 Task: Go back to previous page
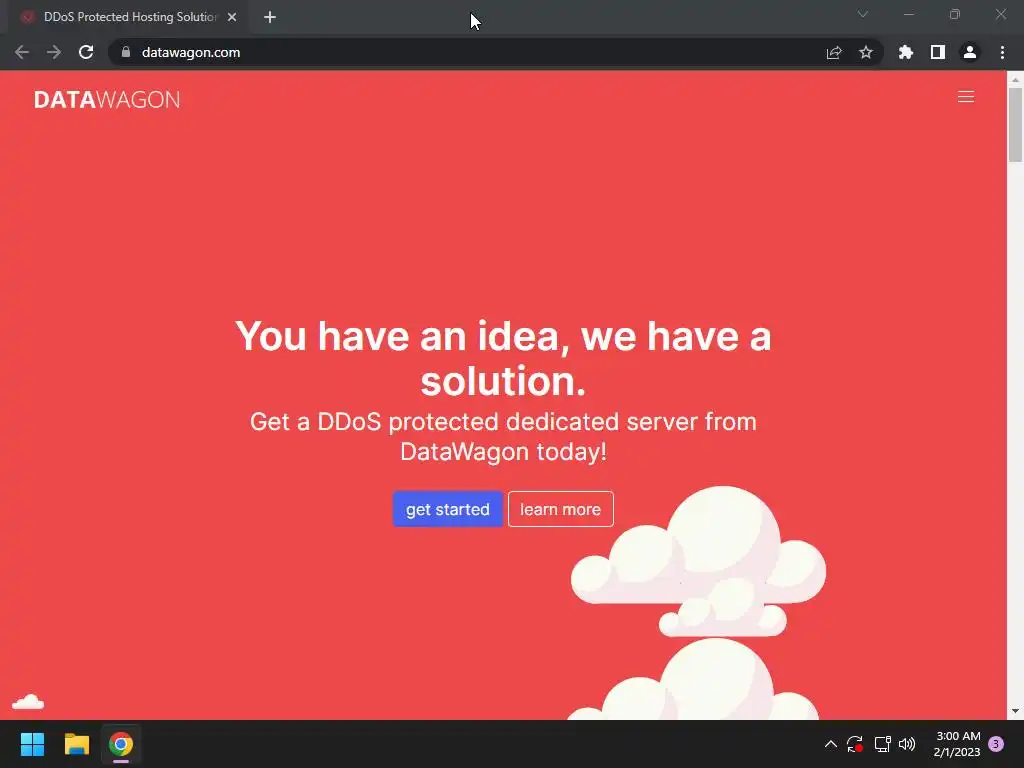click(22, 52)
